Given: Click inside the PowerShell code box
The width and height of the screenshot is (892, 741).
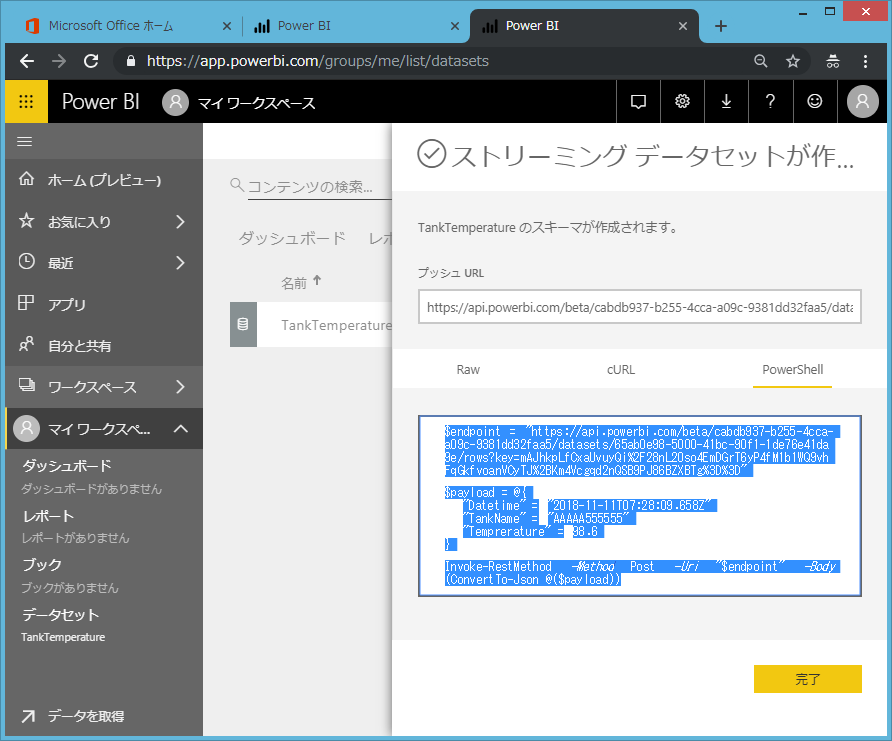Looking at the screenshot, I should (x=639, y=506).
